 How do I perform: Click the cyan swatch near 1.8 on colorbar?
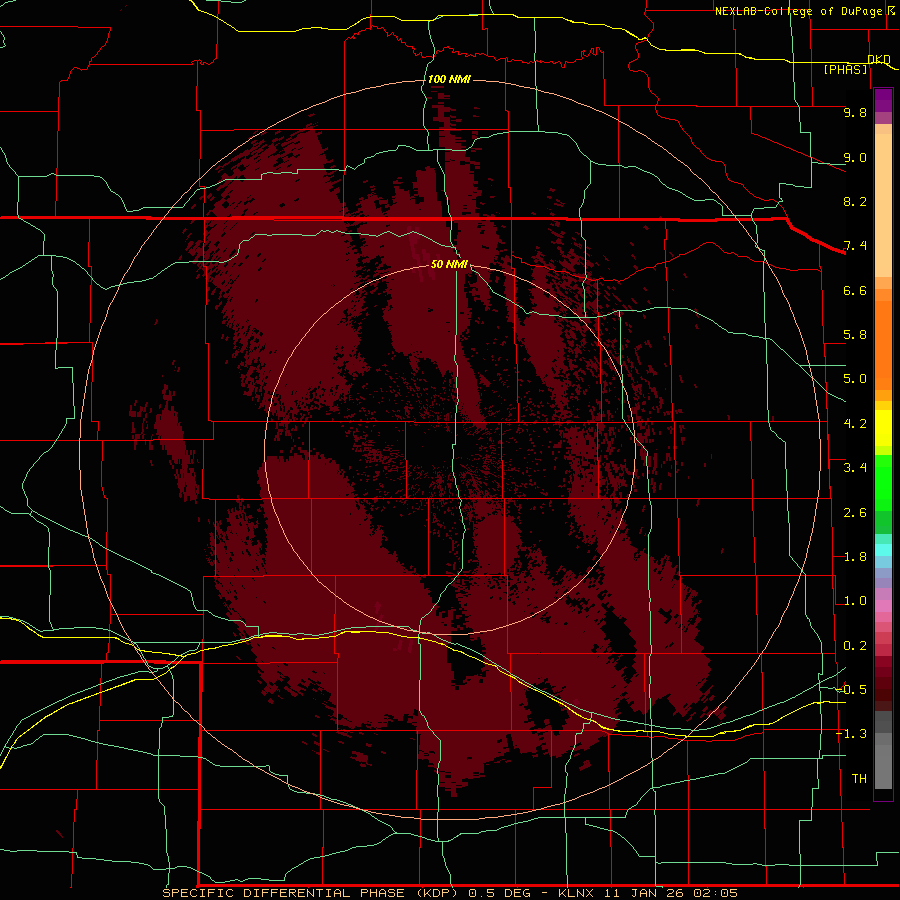(x=883, y=550)
